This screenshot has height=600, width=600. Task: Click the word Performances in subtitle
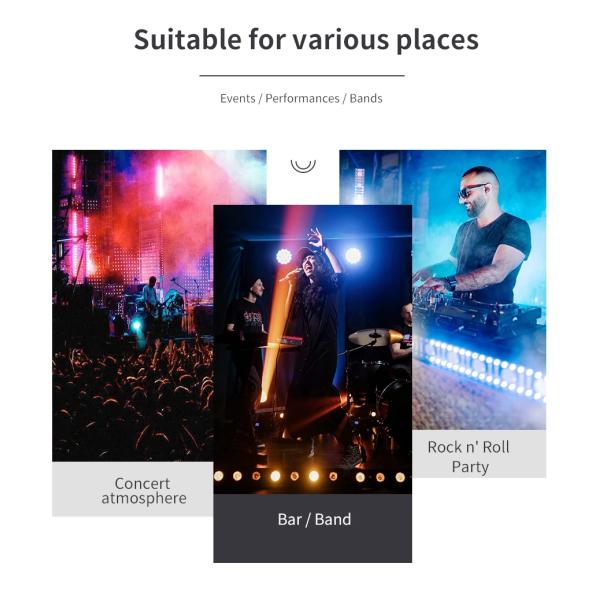(302, 98)
